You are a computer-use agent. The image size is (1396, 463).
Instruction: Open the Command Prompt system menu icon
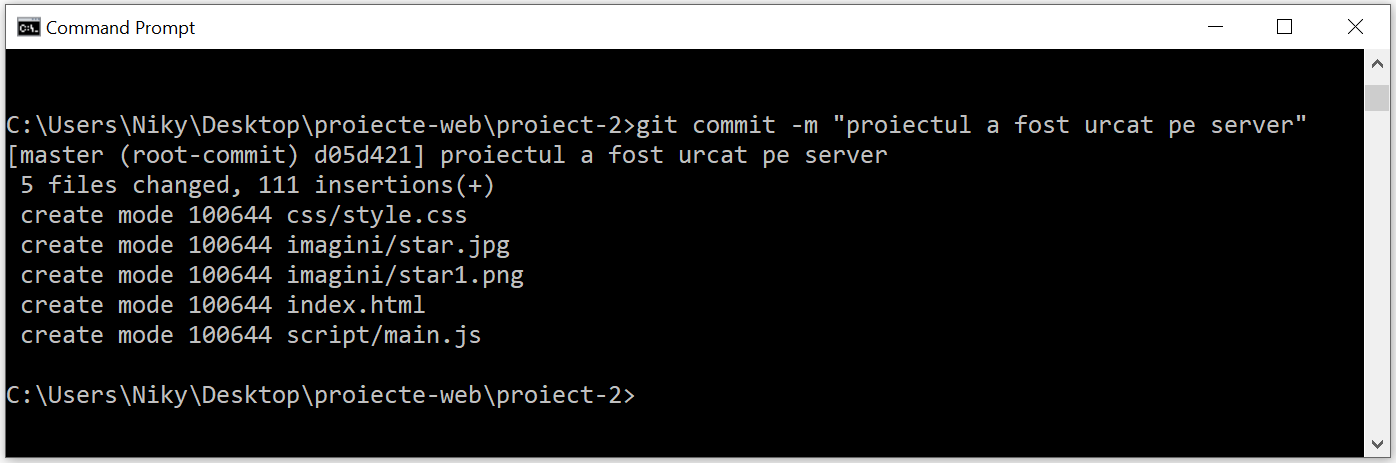pos(29,27)
